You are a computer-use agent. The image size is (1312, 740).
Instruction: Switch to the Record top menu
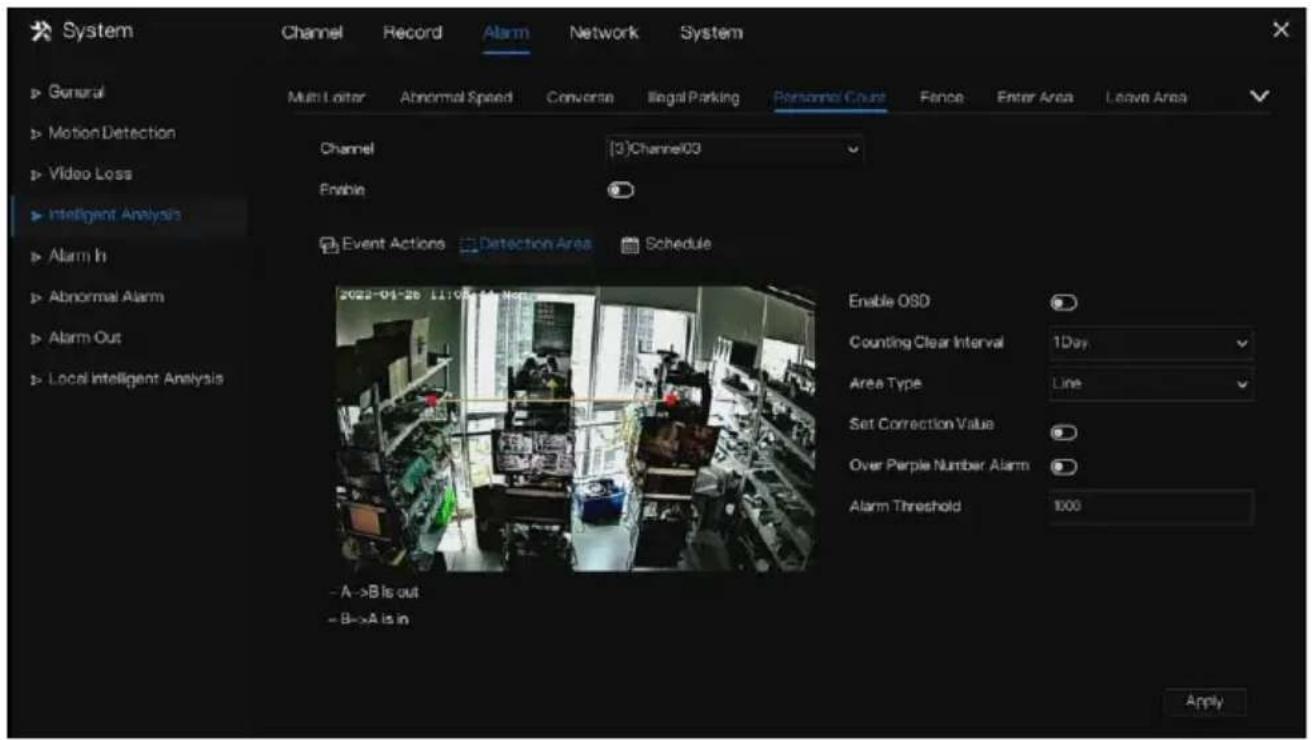[x=412, y=33]
